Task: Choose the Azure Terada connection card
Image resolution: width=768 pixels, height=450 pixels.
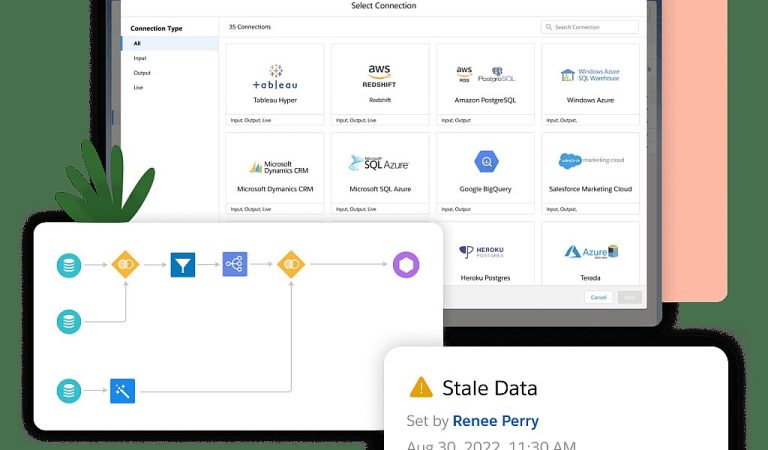Action: [x=590, y=254]
